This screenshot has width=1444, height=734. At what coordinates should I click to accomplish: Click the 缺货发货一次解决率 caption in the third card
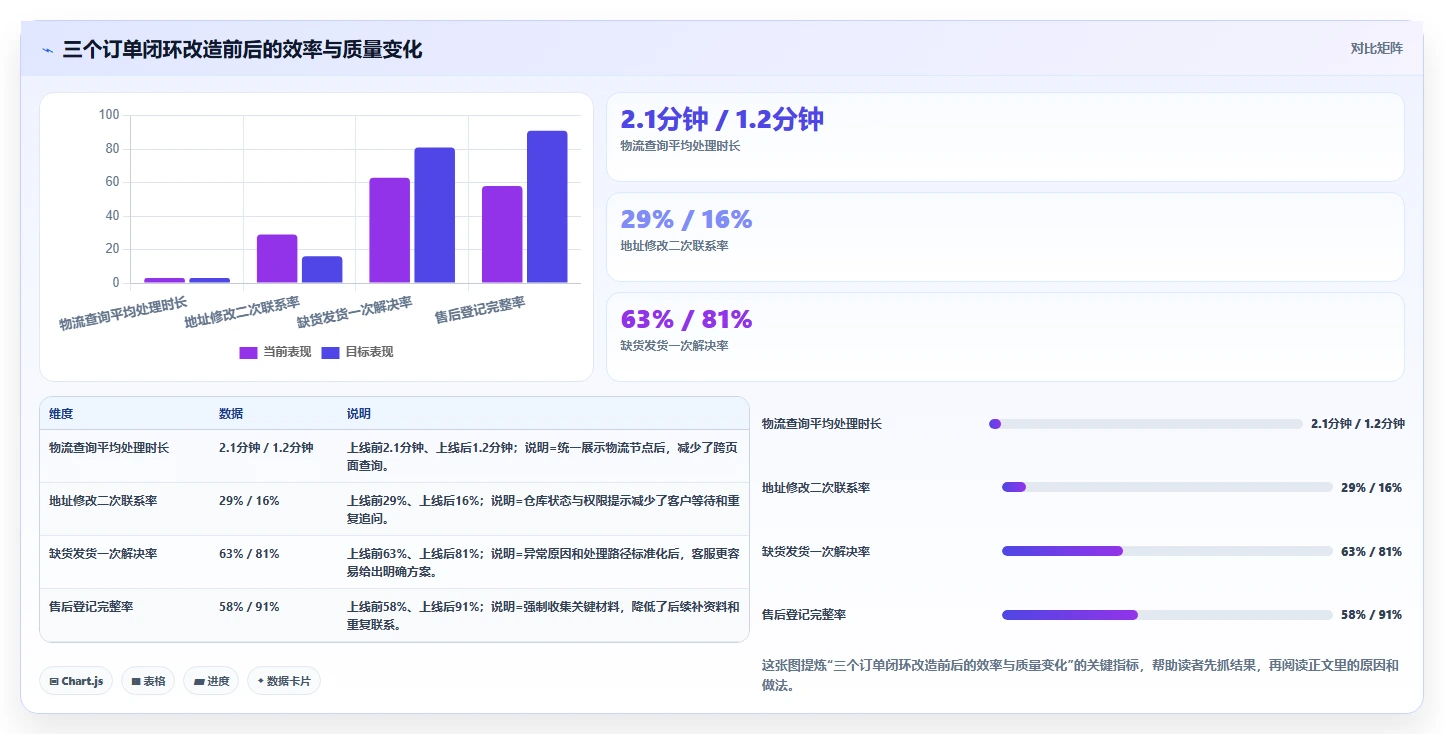pyautogui.click(x=674, y=346)
